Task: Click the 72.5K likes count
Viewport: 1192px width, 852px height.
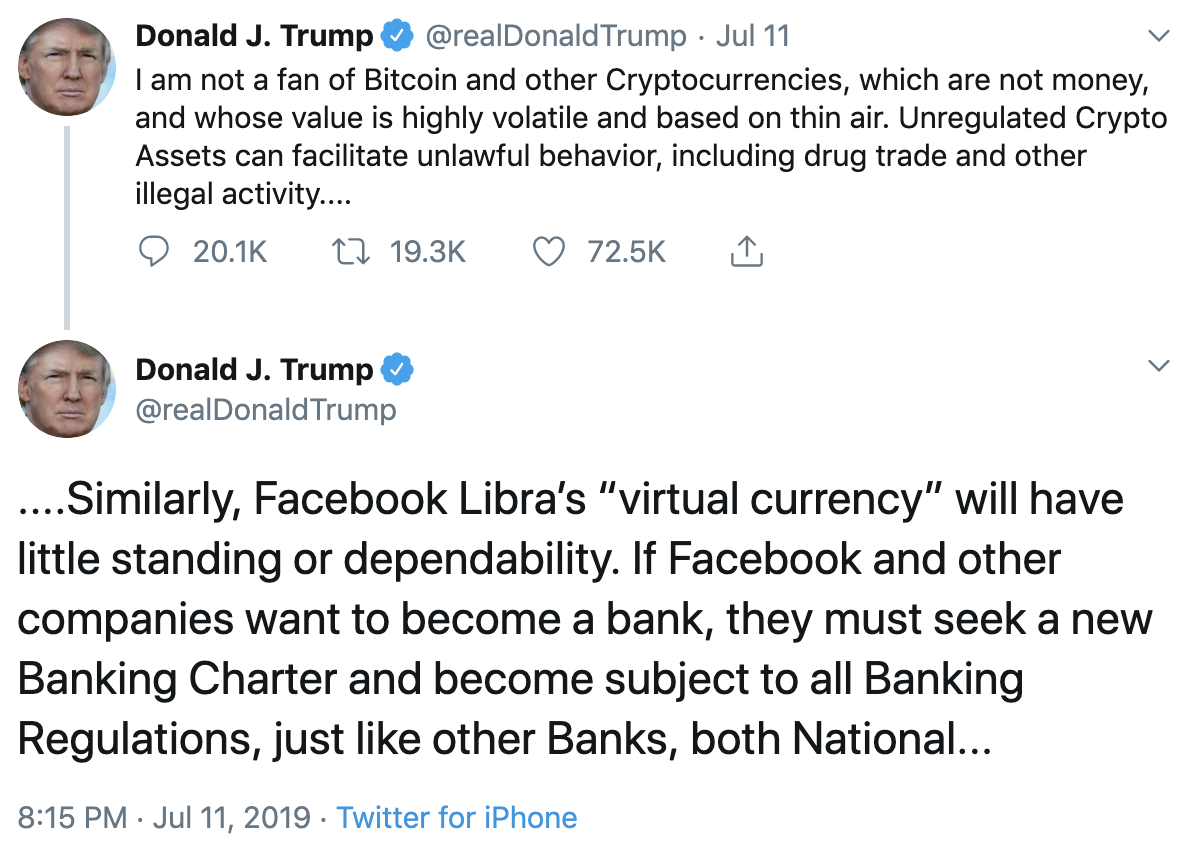Action: [x=626, y=252]
